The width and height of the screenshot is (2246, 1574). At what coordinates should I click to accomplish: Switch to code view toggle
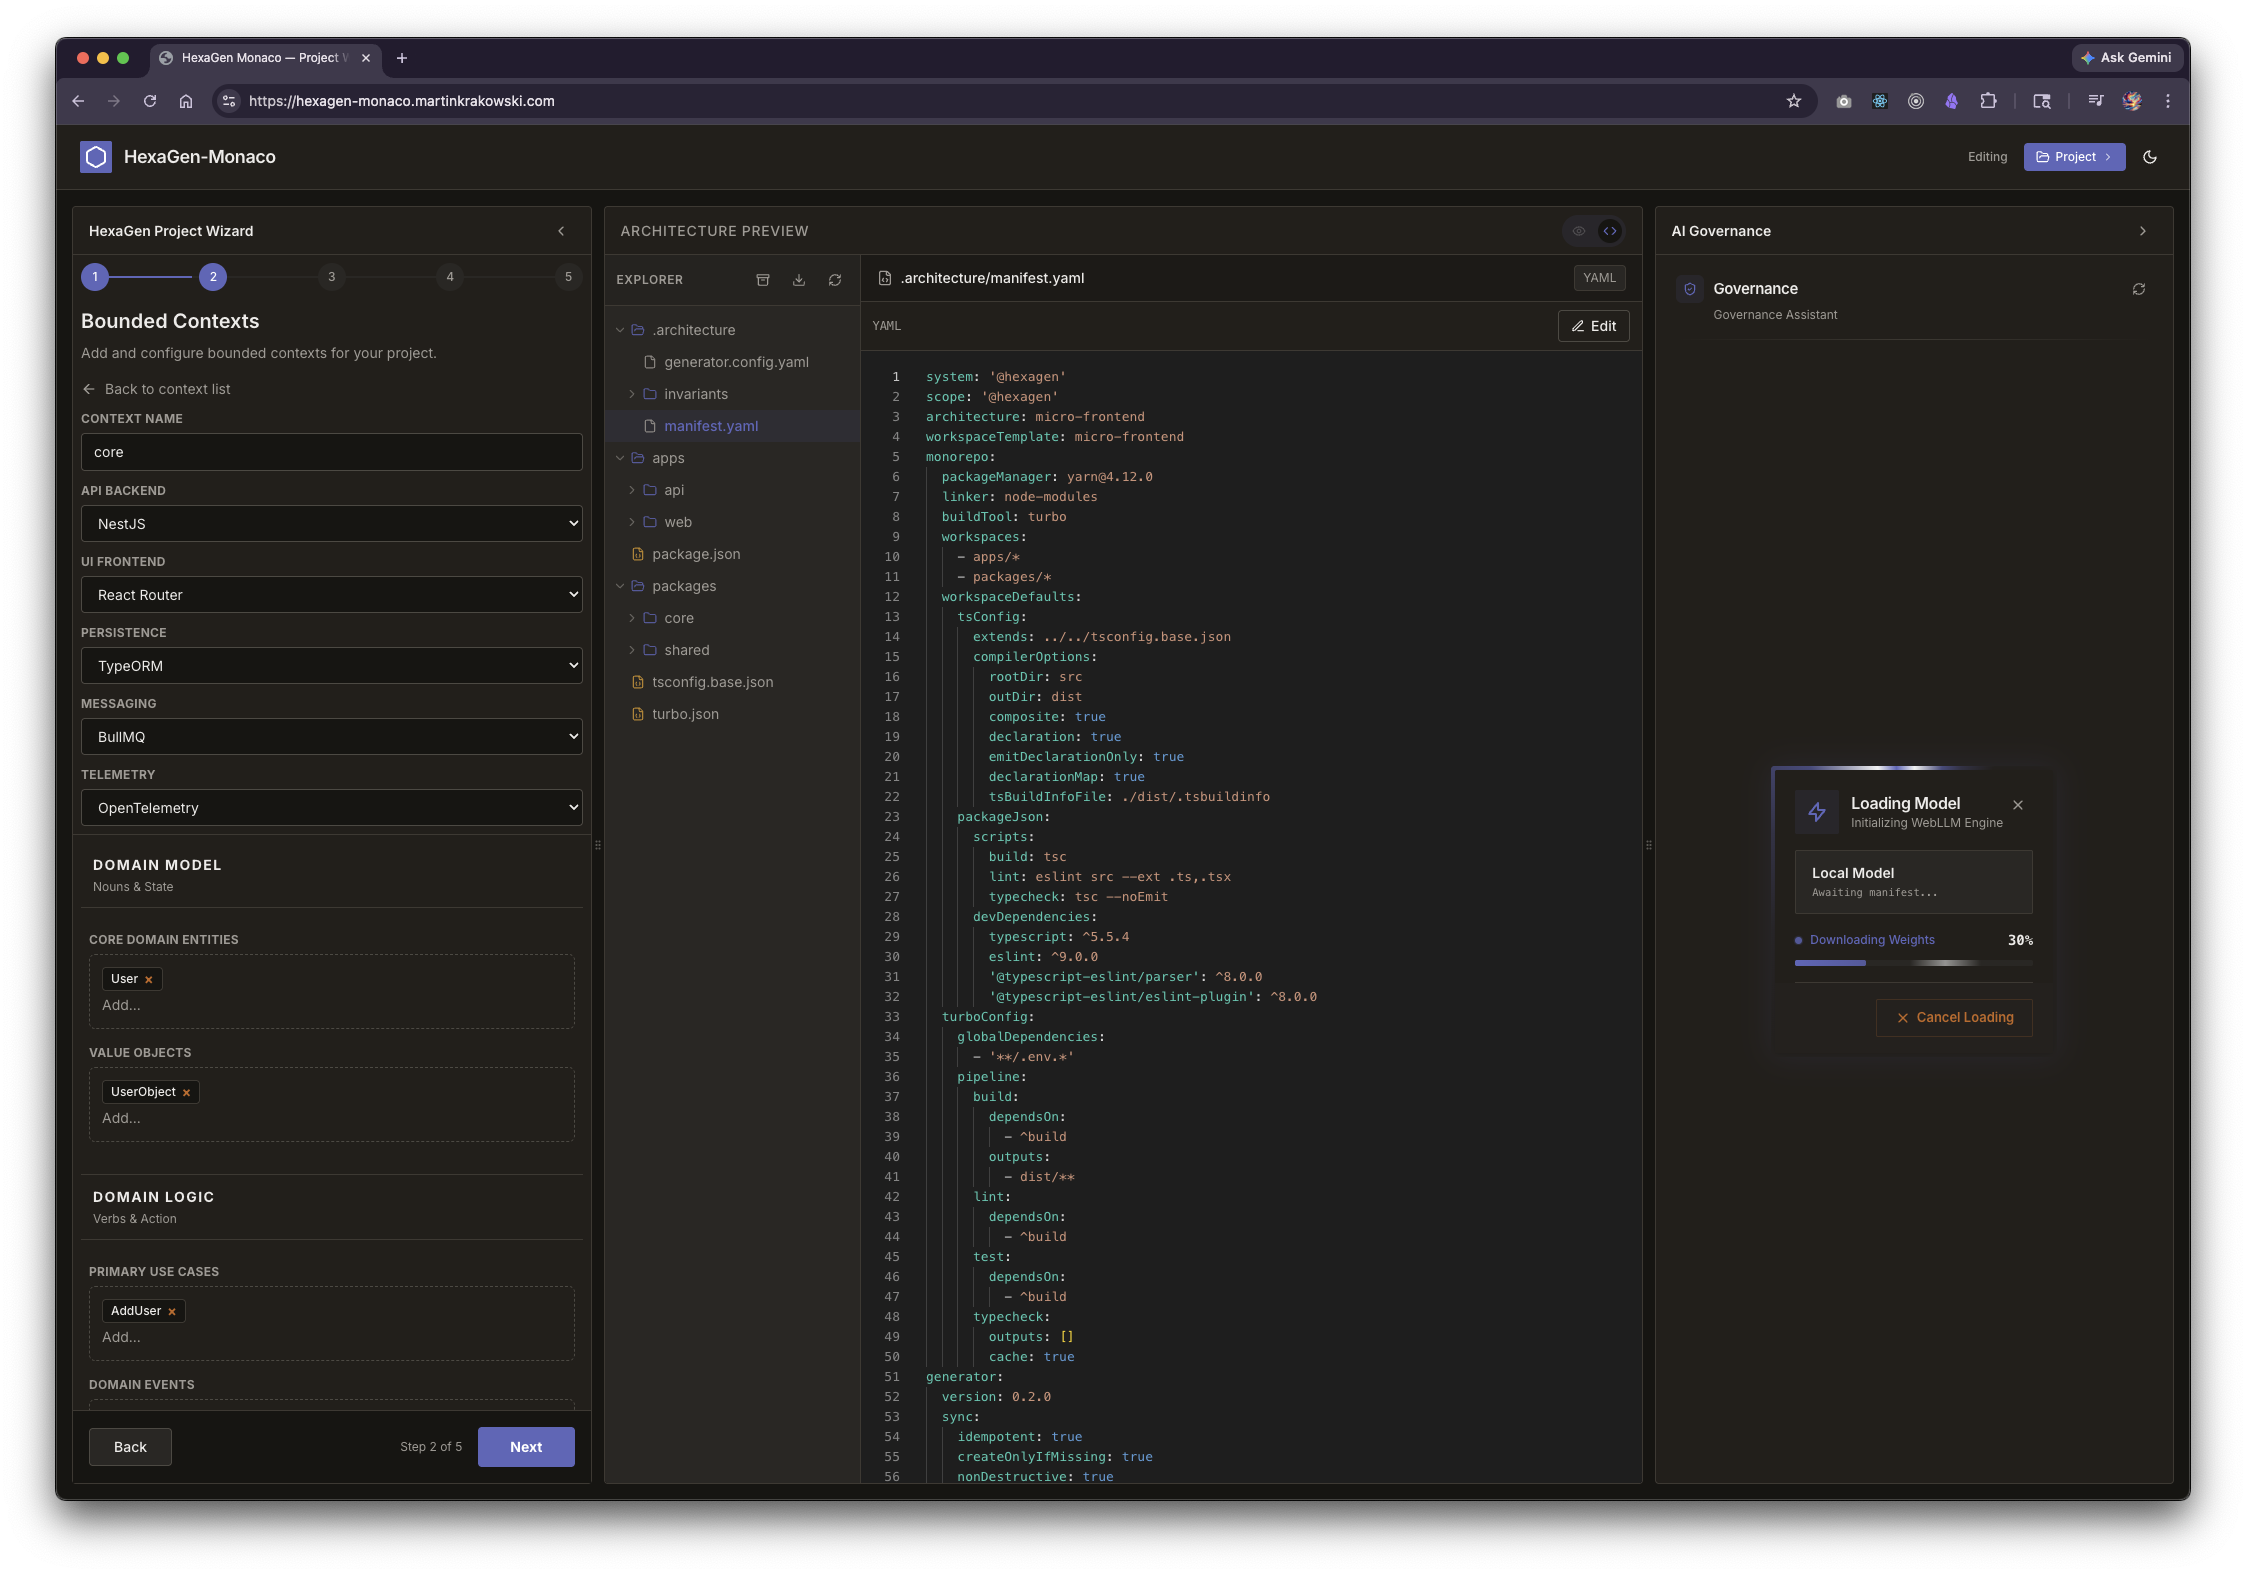[1610, 231]
